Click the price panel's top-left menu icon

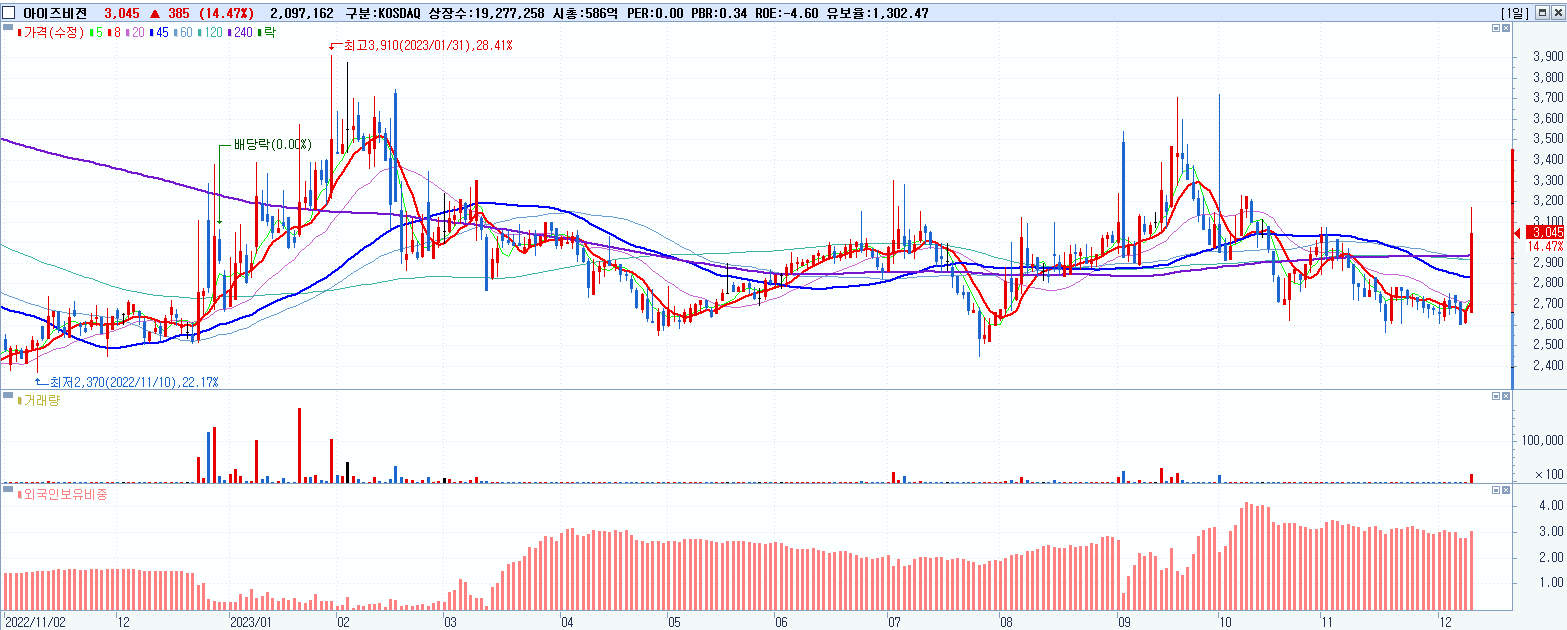pyautogui.click(x=8, y=28)
